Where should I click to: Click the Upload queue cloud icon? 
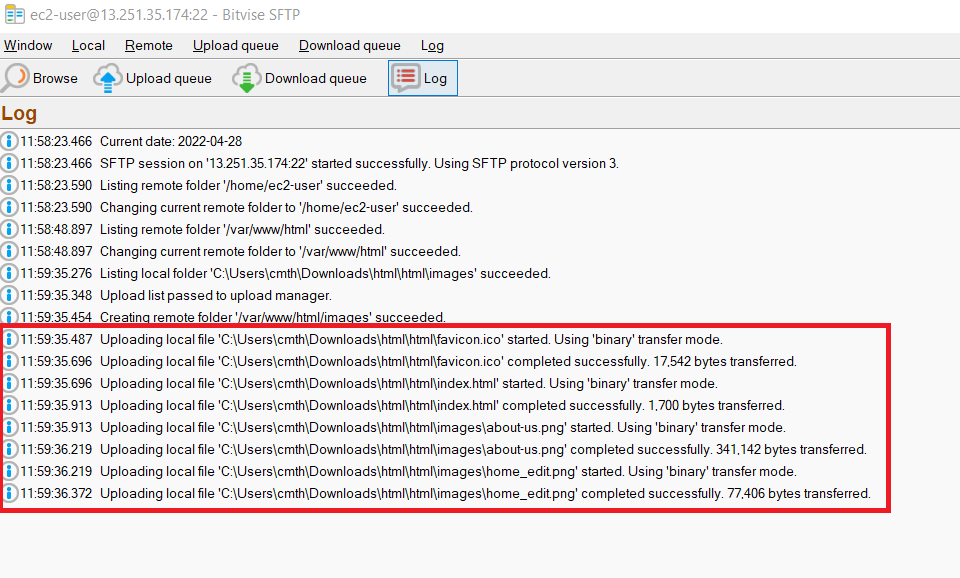[107, 77]
